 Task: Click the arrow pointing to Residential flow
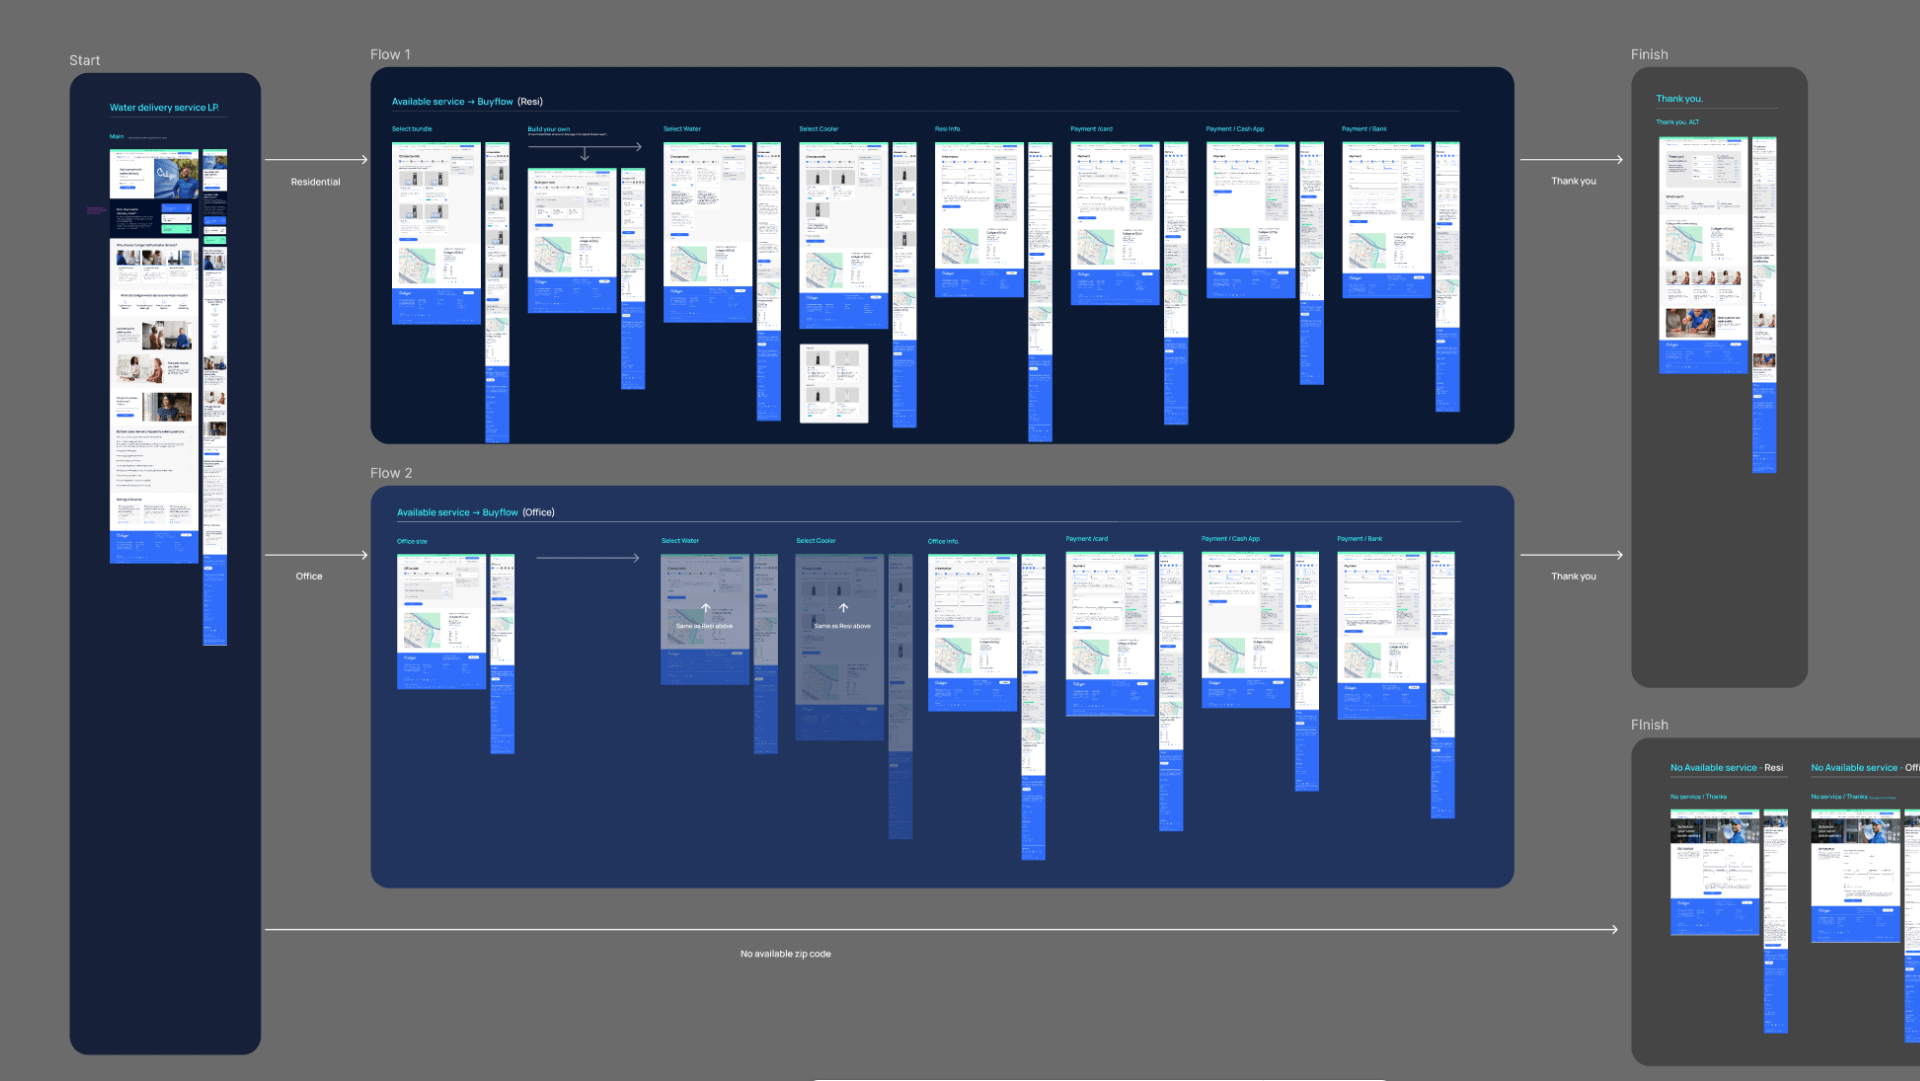coord(316,160)
